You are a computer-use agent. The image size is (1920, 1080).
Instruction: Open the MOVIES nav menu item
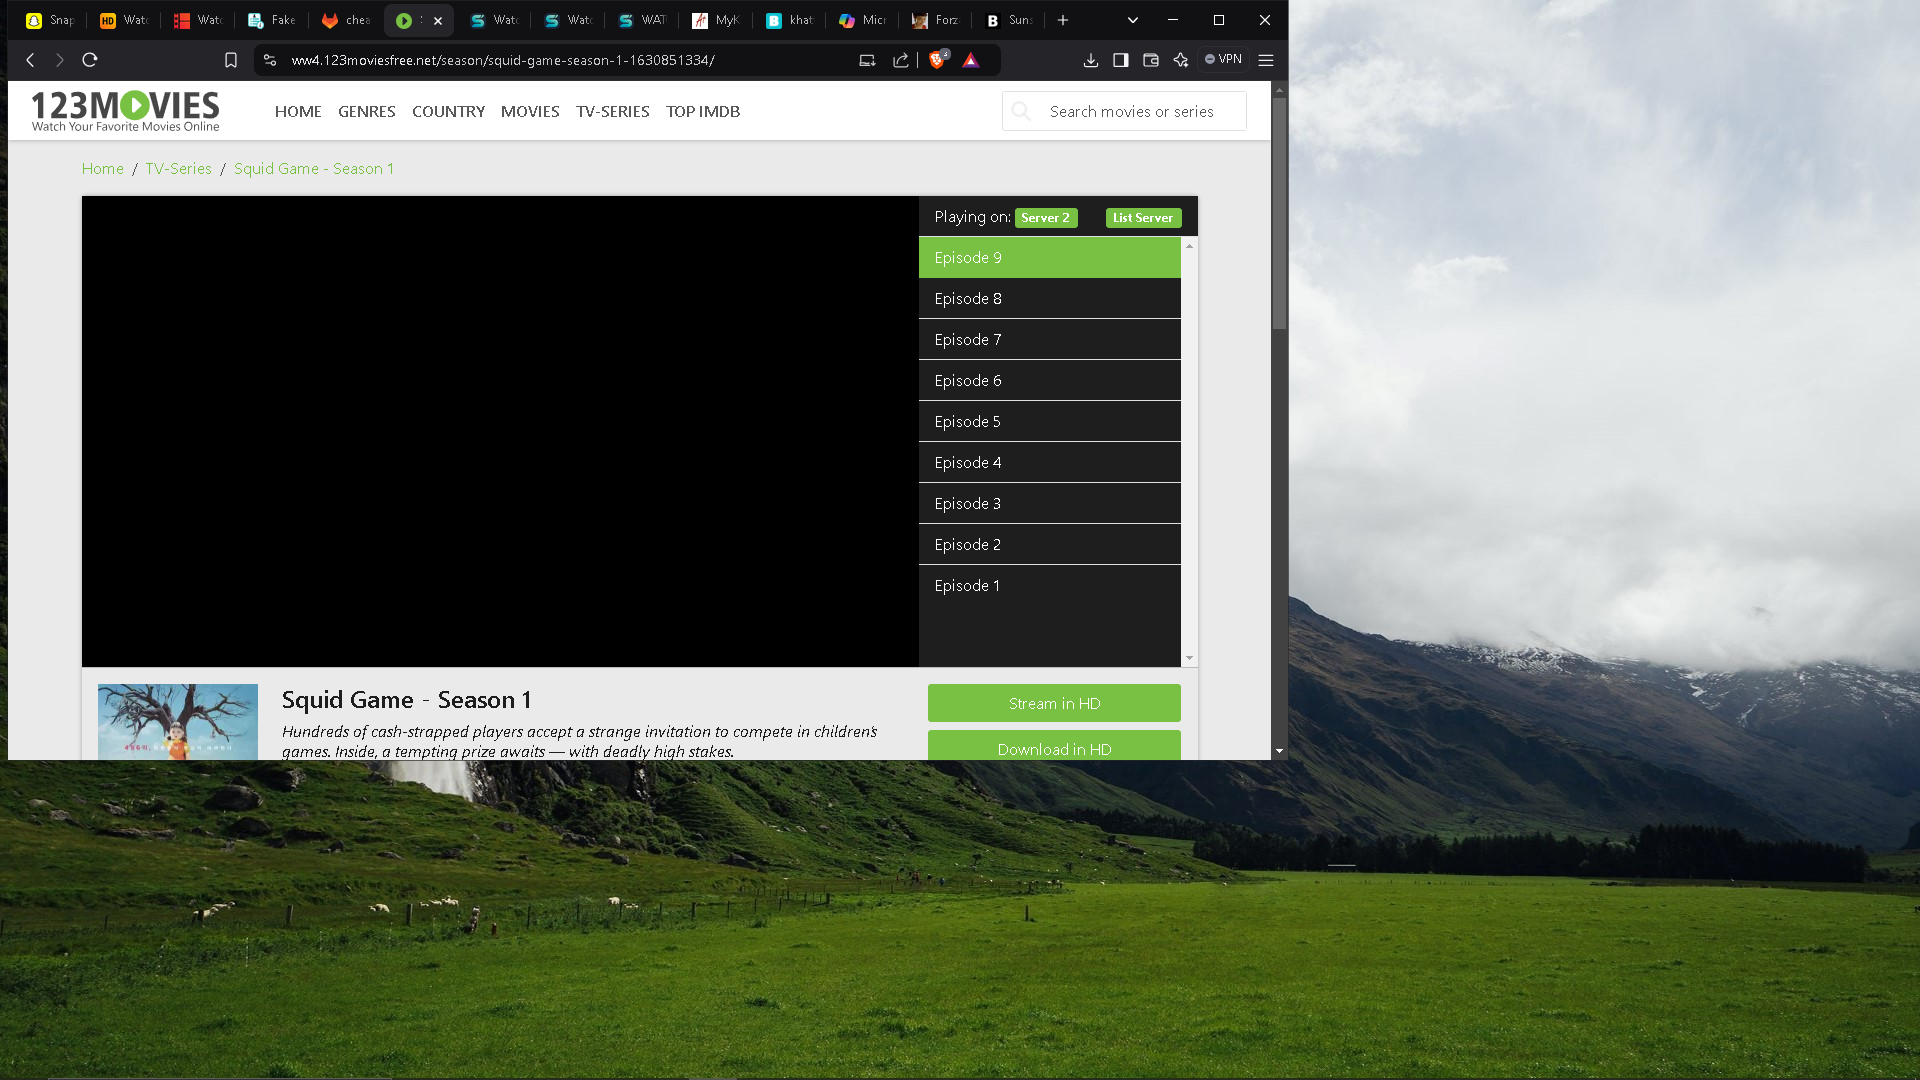click(530, 111)
